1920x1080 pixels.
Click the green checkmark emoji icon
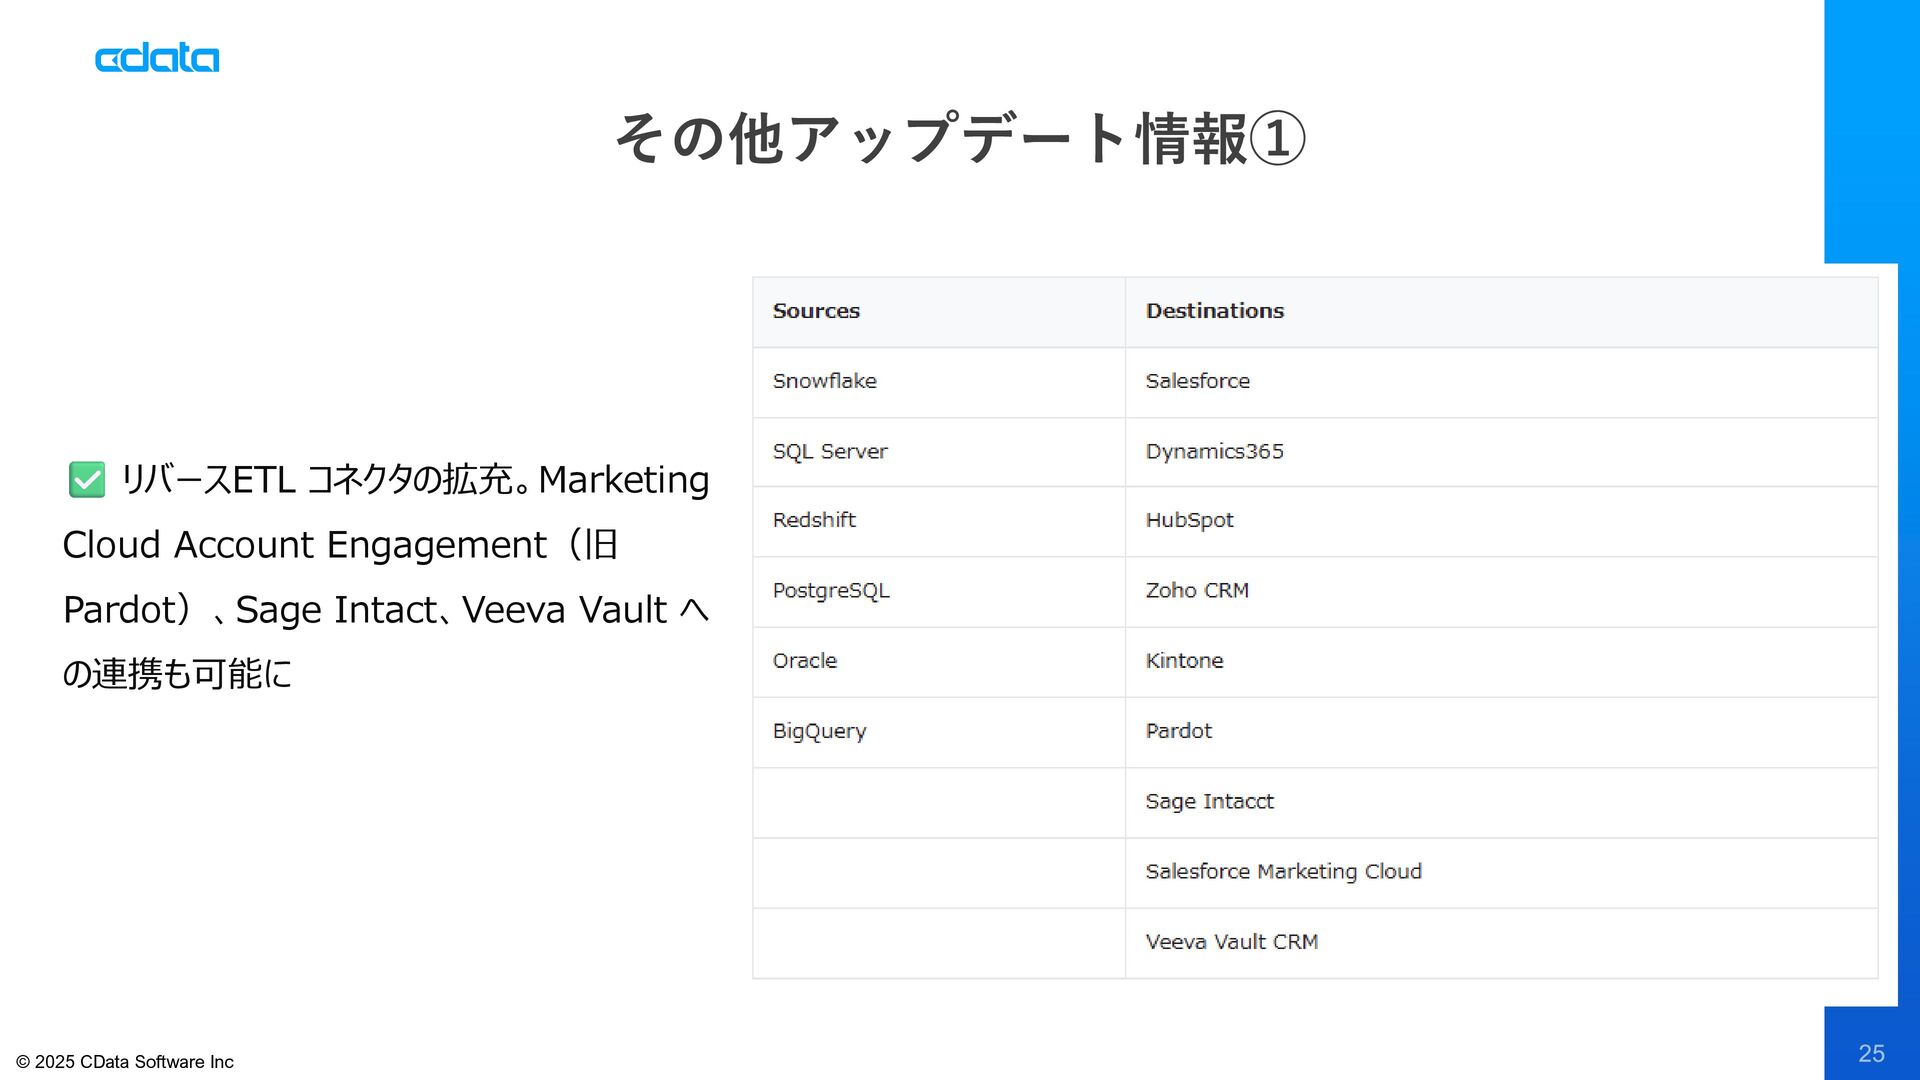[x=87, y=480]
